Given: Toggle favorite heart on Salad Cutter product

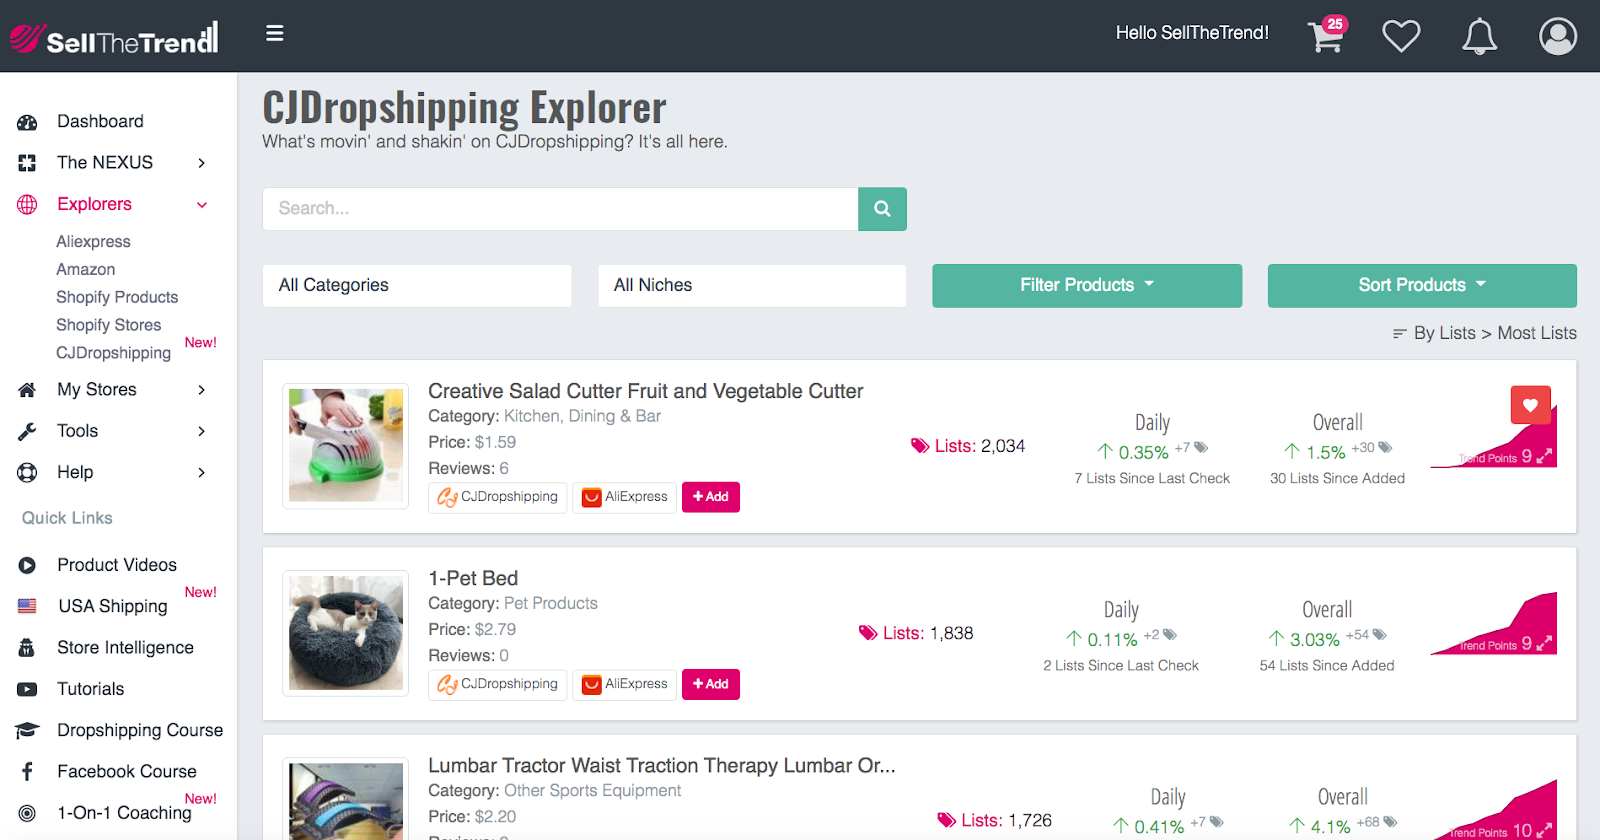Looking at the screenshot, I should click(1530, 405).
